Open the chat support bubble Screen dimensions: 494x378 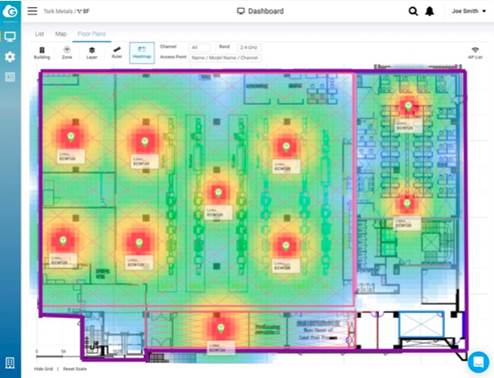tap(478, 362)
